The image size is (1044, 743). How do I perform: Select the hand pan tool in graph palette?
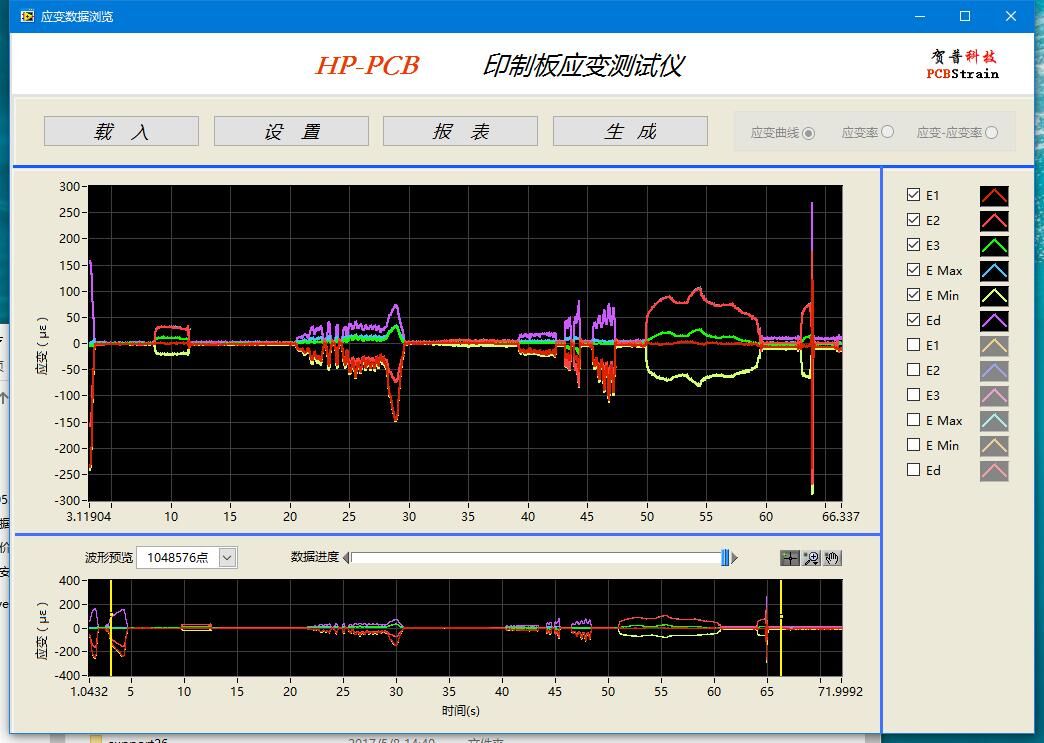point(832,558)
